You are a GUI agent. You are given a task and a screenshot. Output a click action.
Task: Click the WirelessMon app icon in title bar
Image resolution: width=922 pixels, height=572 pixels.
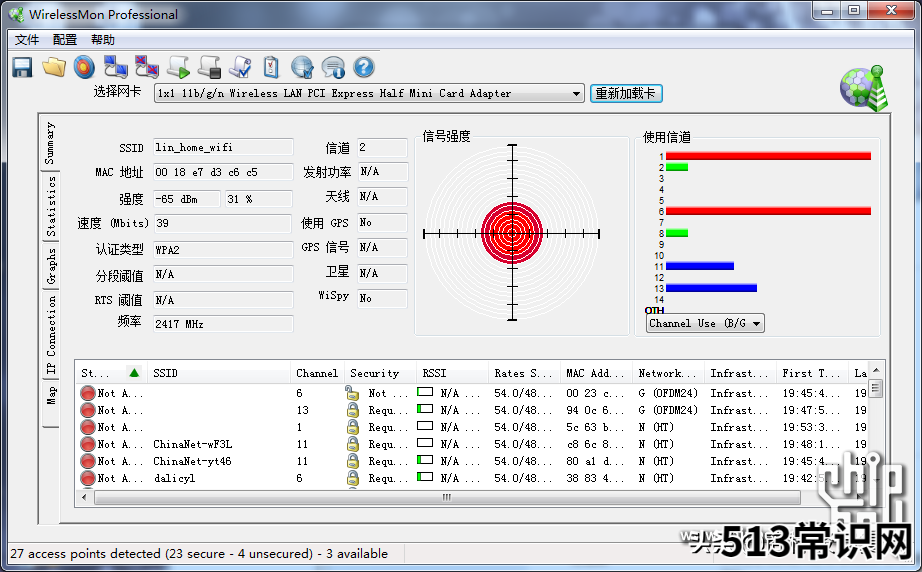tap(16, 14)
